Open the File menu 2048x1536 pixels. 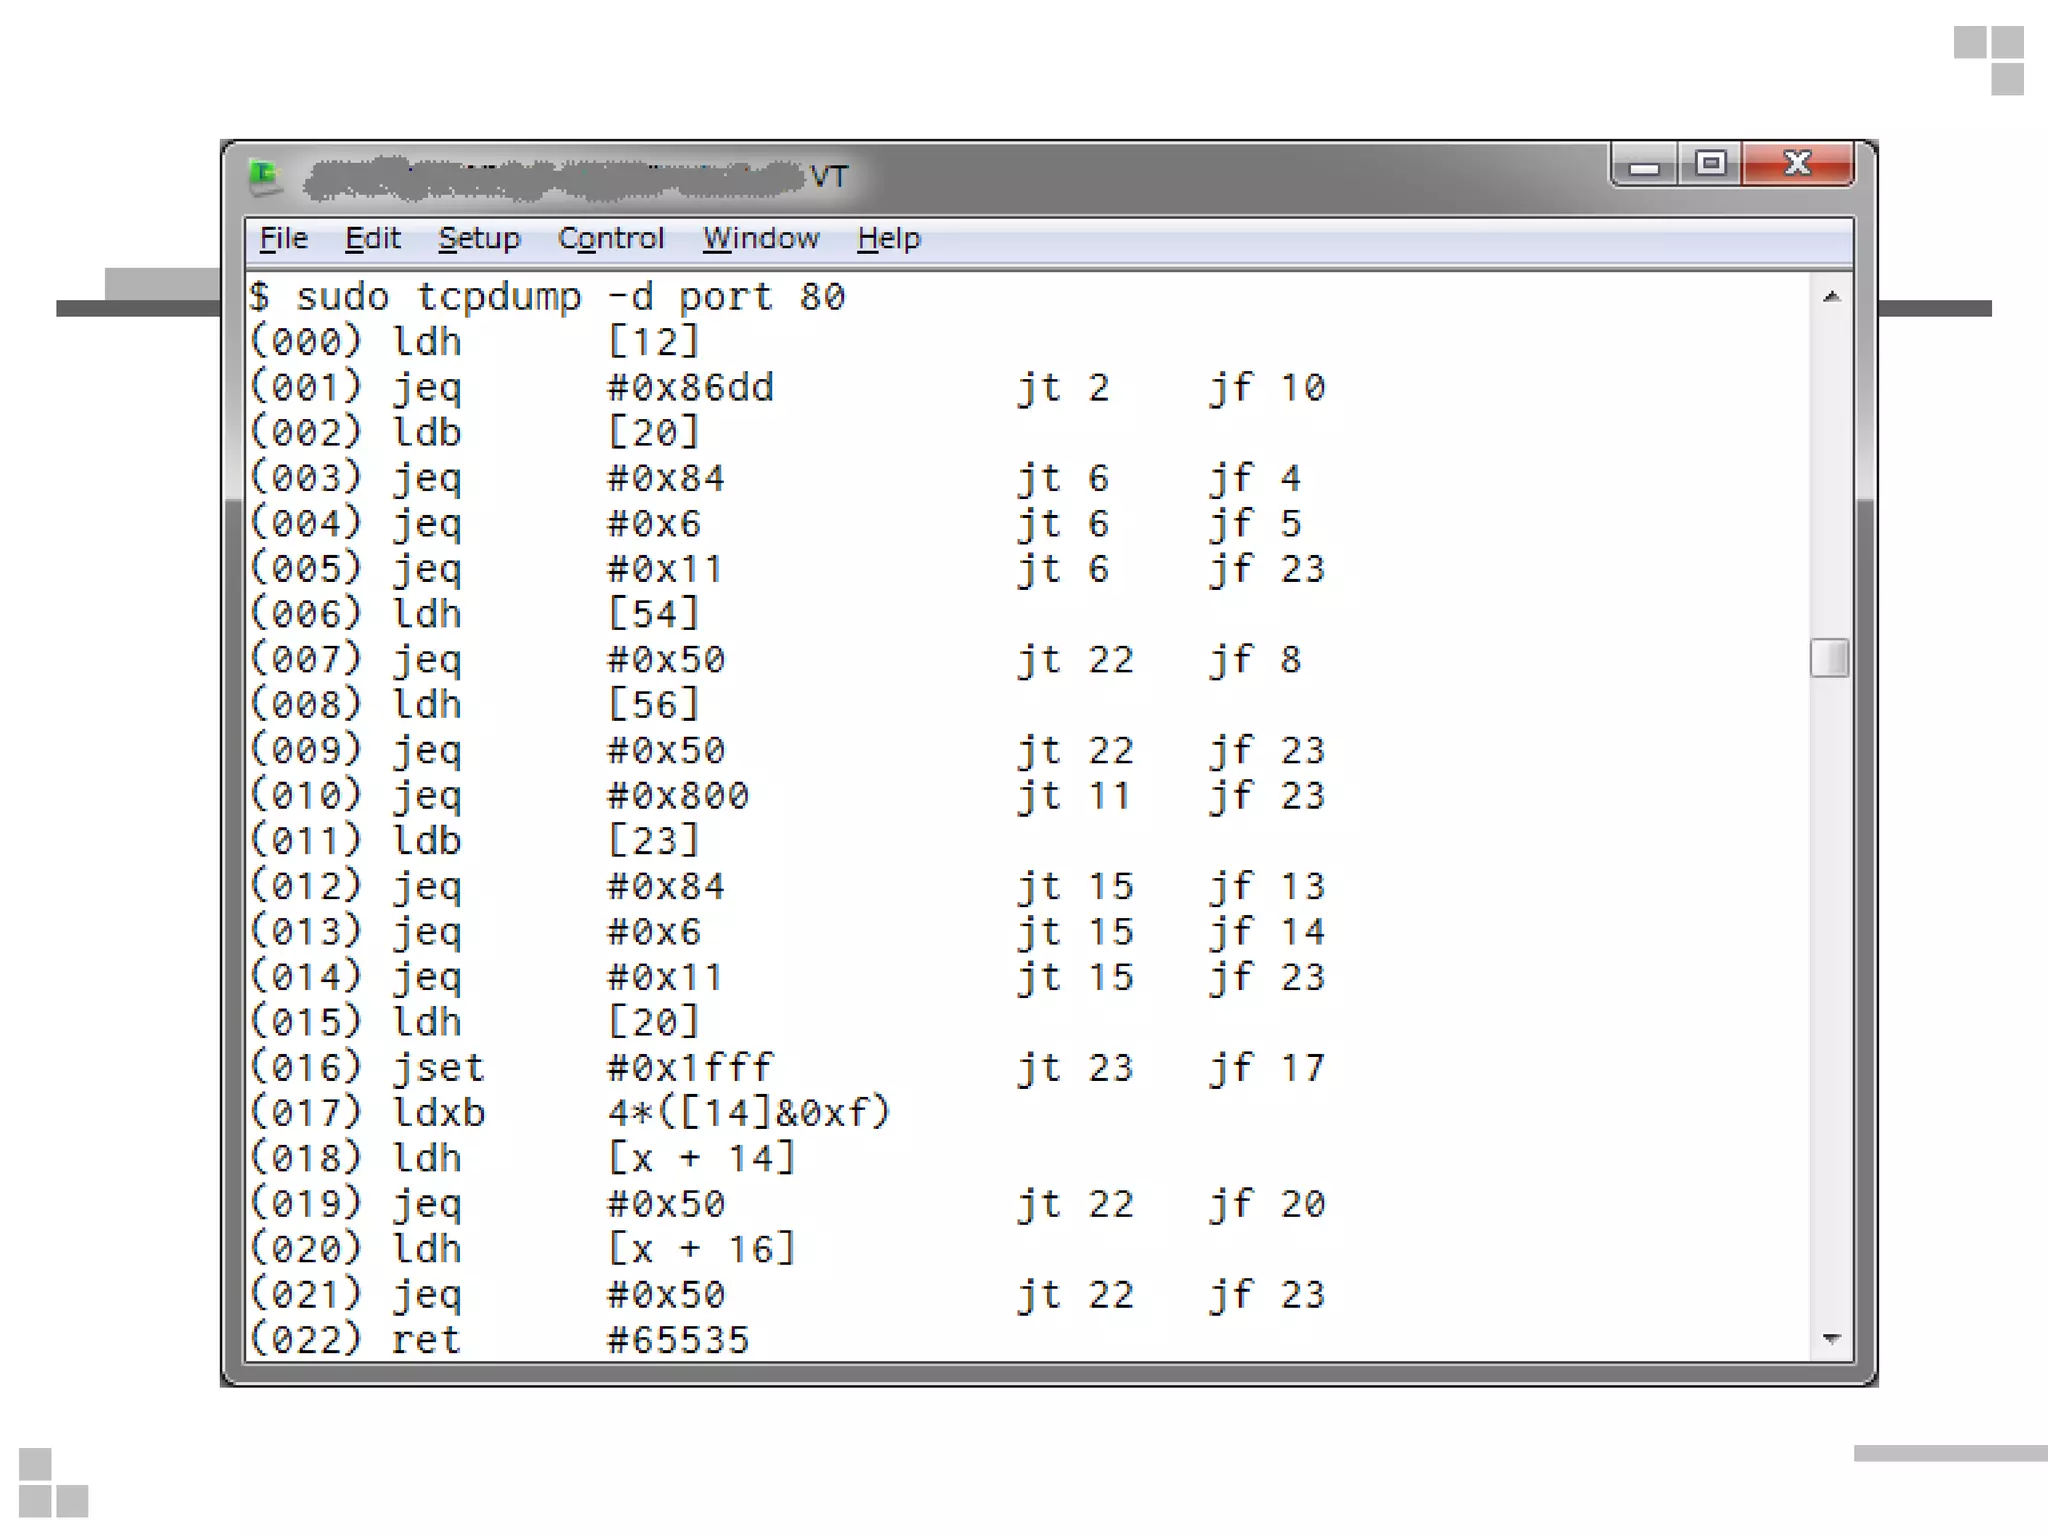click(x=284, y=239)
